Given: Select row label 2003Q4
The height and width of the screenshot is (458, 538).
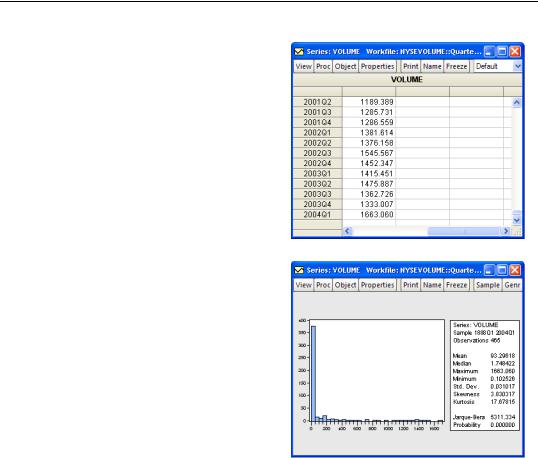Looking at the screenshot, I should pos(317,204).
